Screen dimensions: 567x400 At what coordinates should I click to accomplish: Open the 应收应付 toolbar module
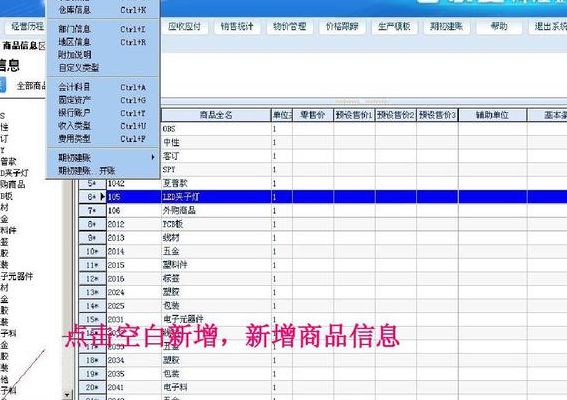(x=184, y=26)
